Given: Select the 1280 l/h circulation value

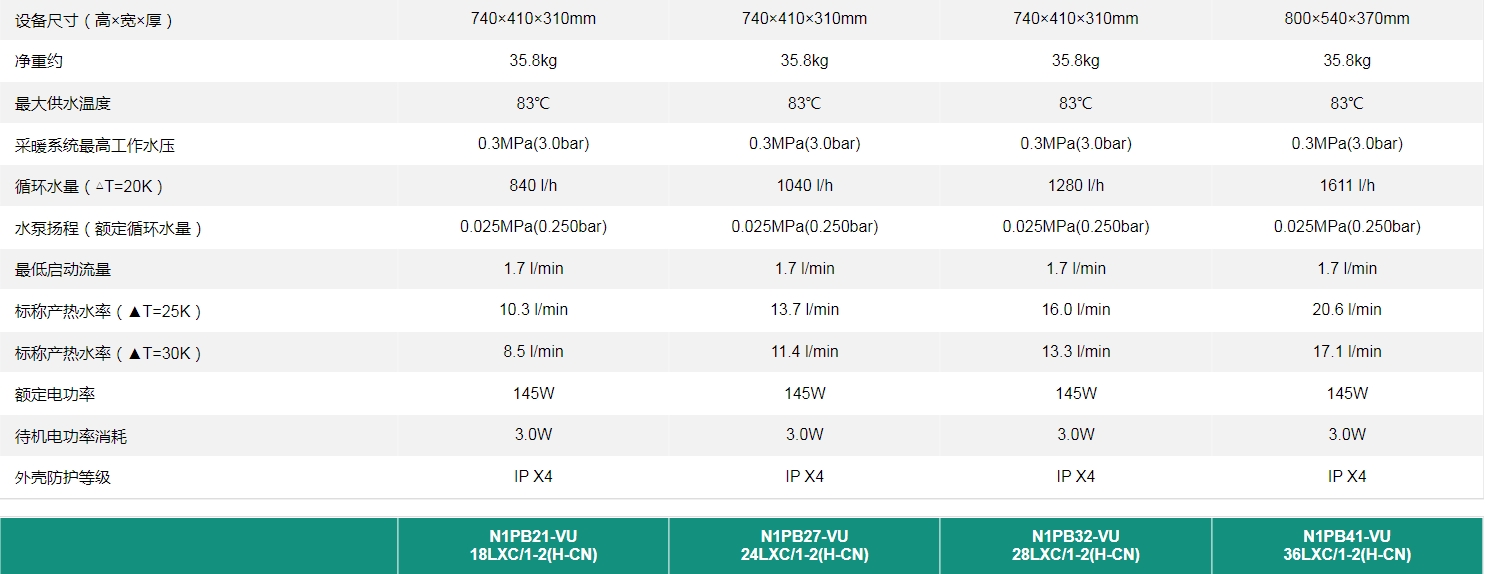Looking at the screenshot, I should 1075,186.
